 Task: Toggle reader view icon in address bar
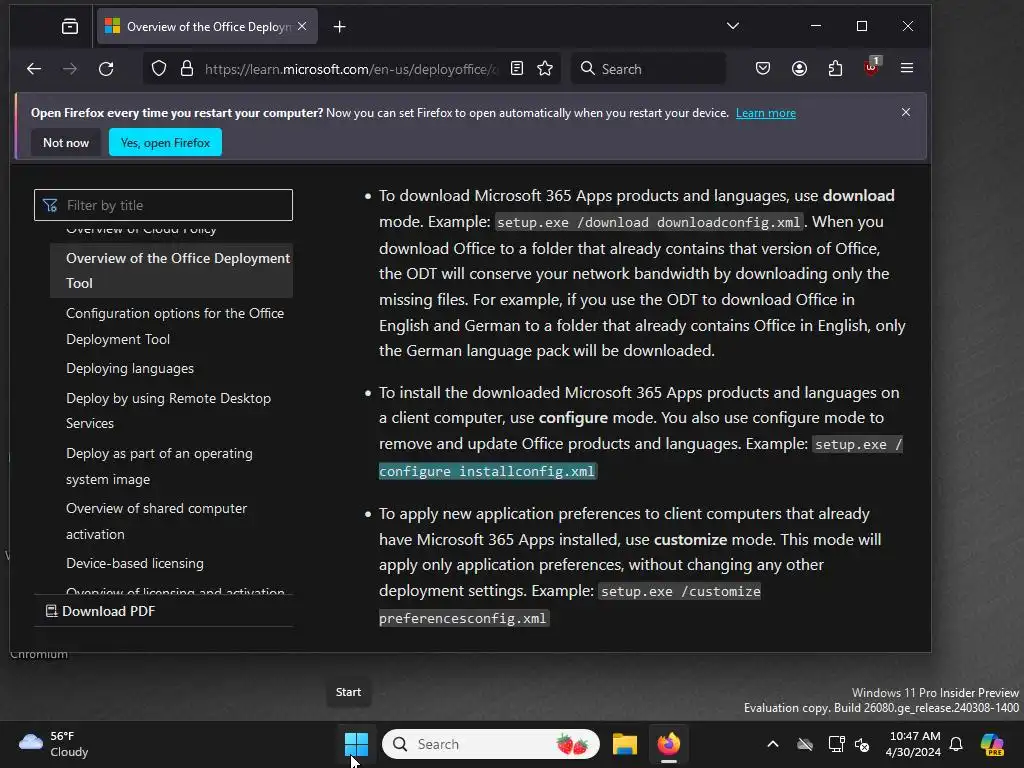[x=517, y=69]
